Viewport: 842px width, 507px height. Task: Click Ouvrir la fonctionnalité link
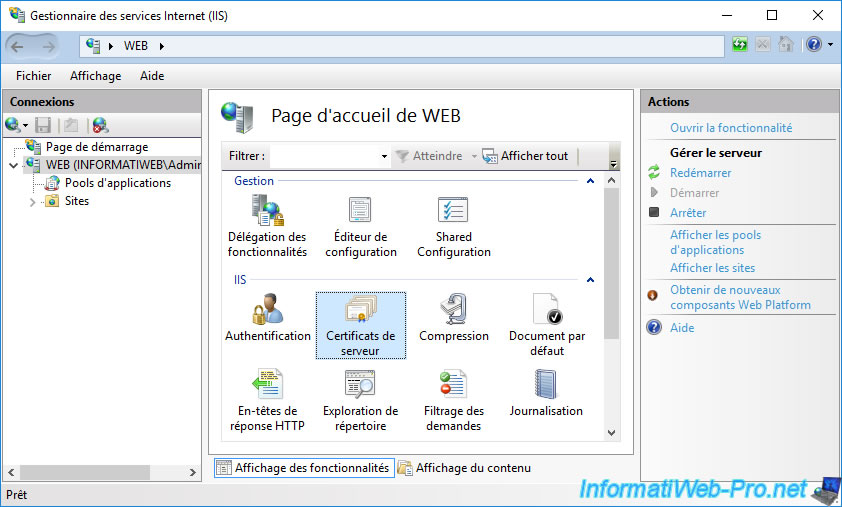click(x=731, y=128)
